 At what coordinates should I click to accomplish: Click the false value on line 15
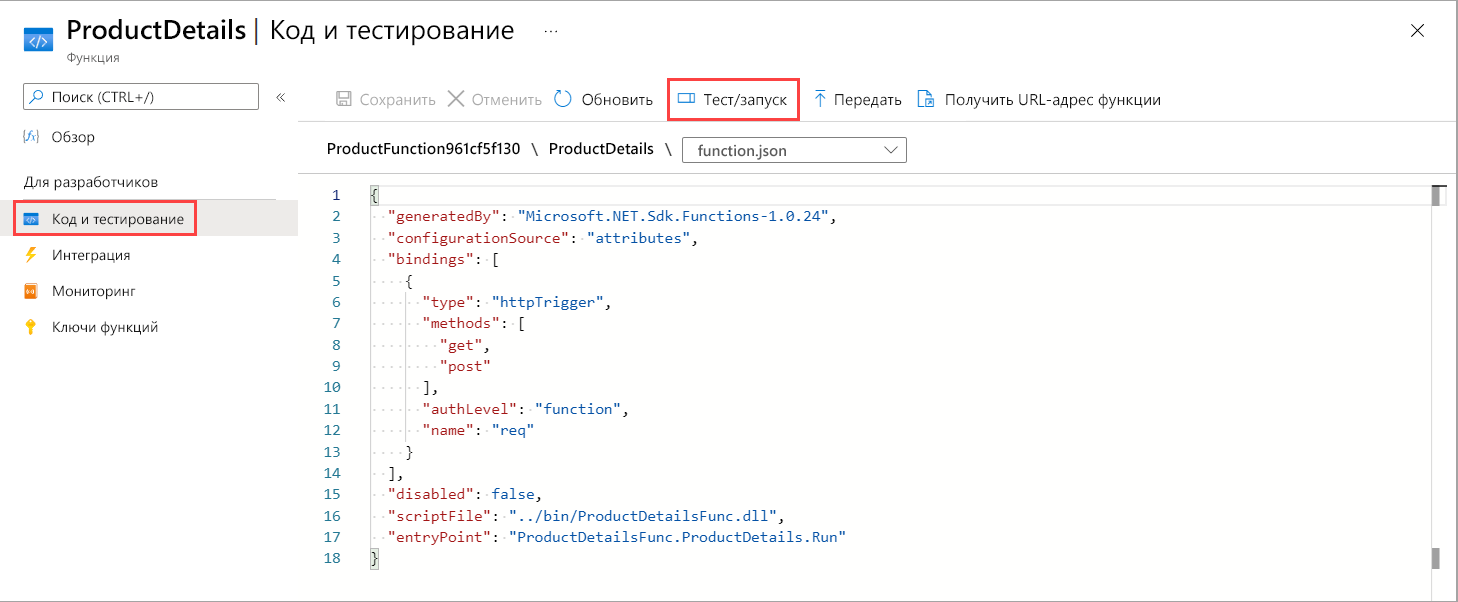[515, 494]
